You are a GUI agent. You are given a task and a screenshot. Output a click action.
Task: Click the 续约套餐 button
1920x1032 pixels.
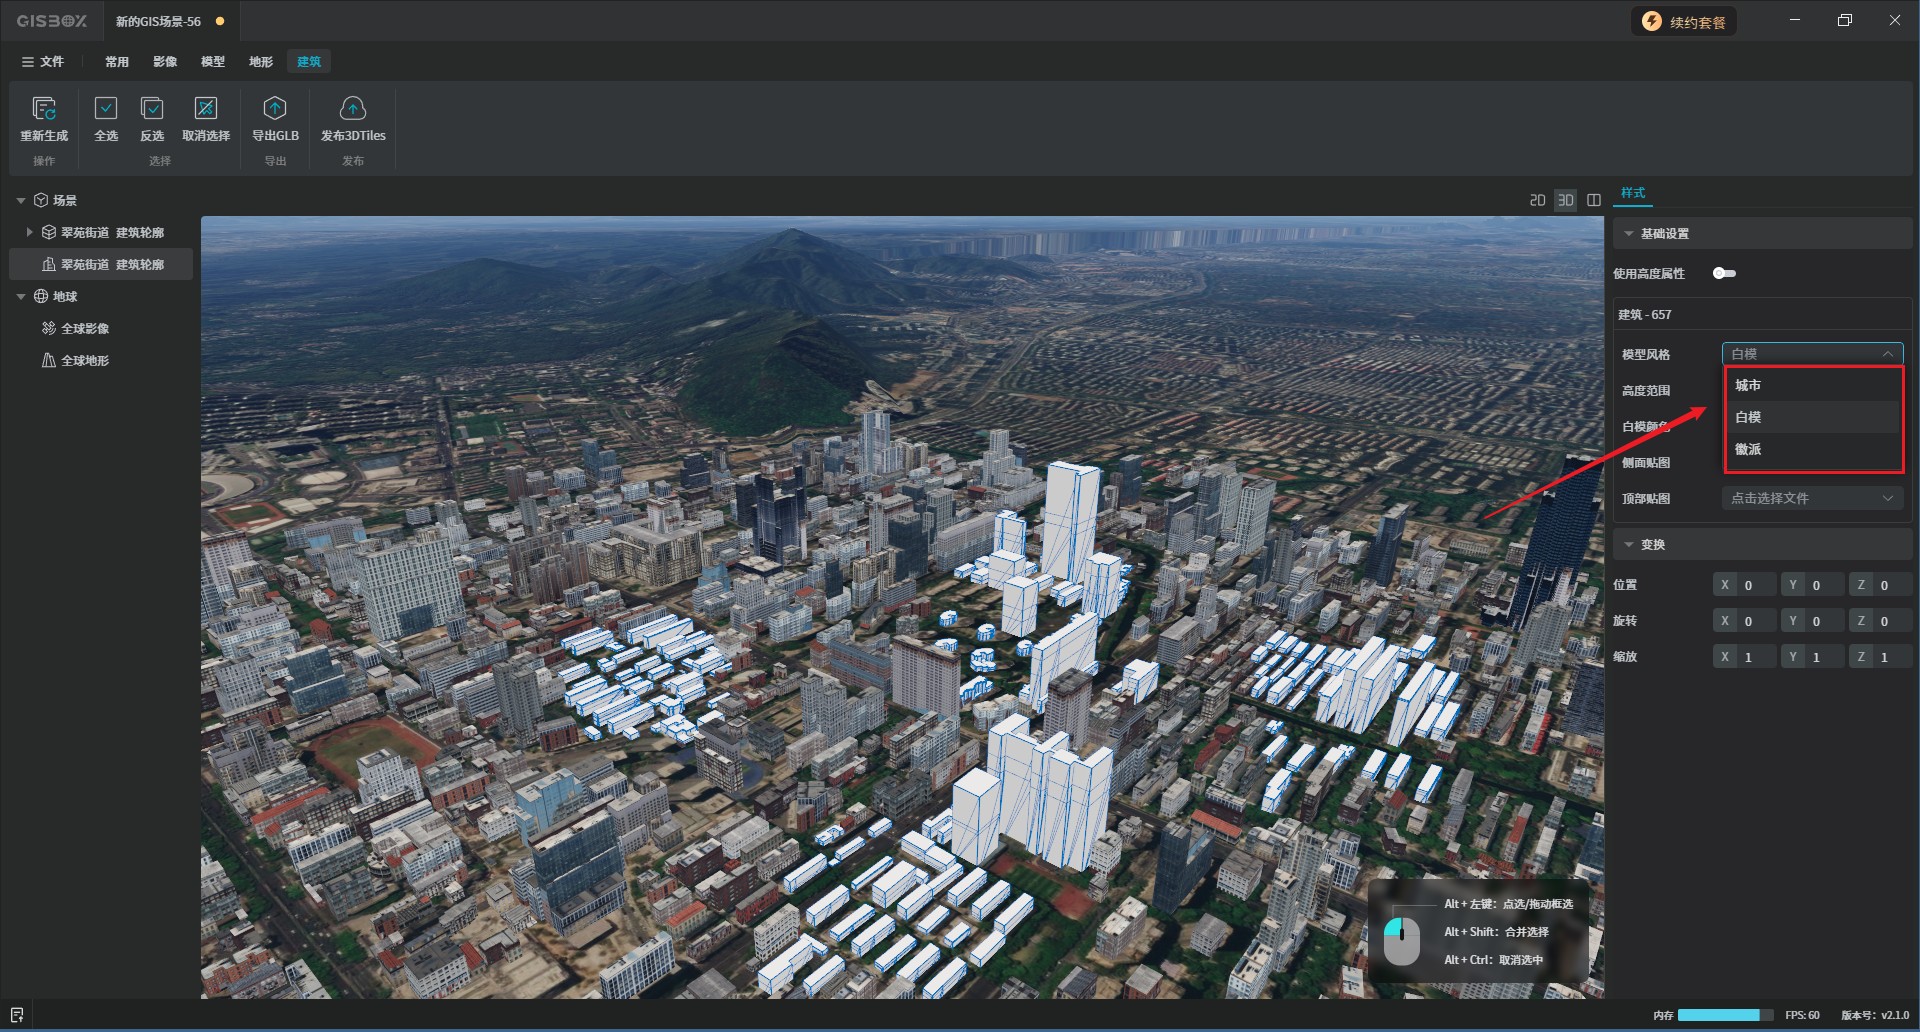tap(1685, 22)
